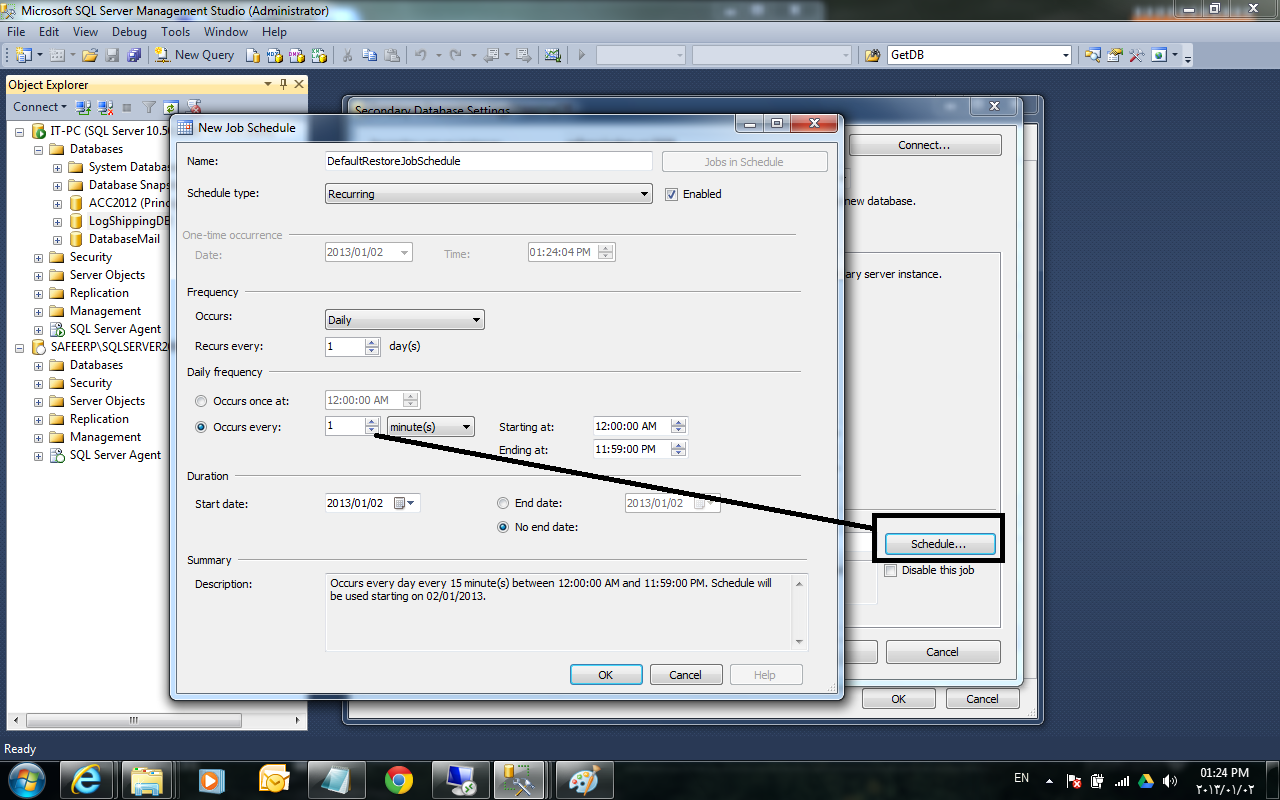Image resolution: width=1280 pixels, height=800 pixels.
Task: Click the Cut scissors icon
Action: (348, 55)
